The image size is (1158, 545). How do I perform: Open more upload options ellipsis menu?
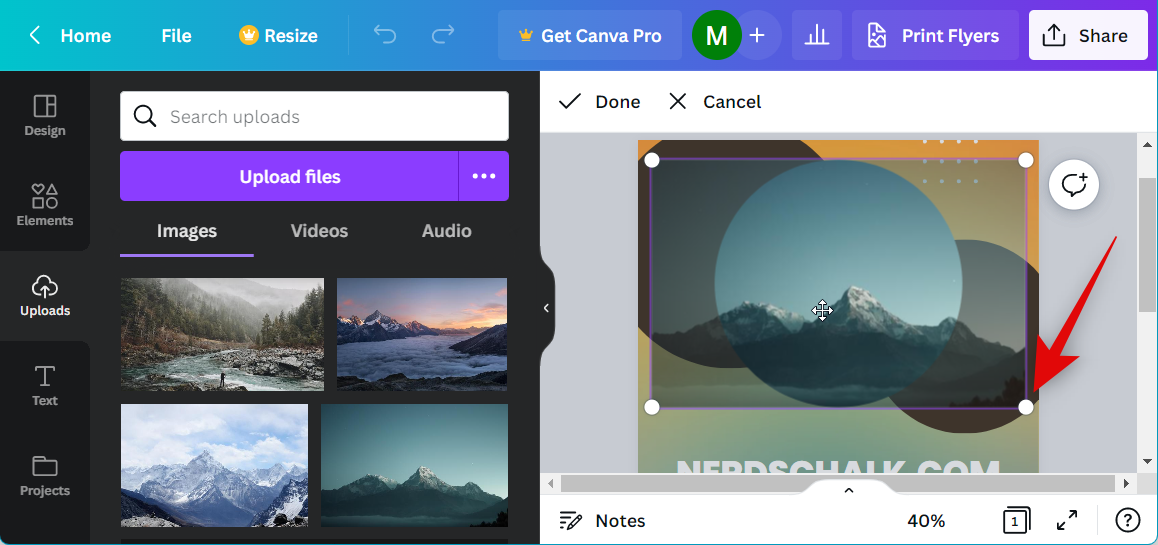[x=484, y=176]
